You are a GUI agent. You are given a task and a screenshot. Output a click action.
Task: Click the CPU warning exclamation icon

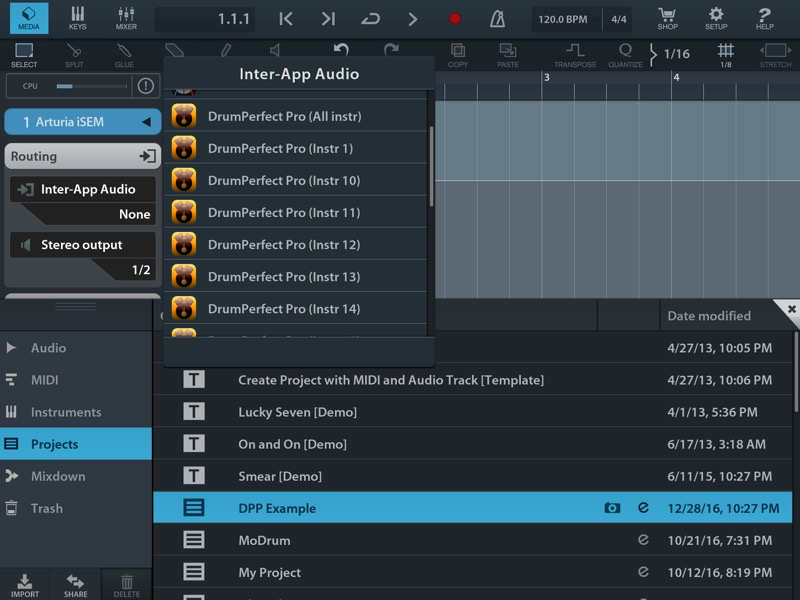point(145,86)
